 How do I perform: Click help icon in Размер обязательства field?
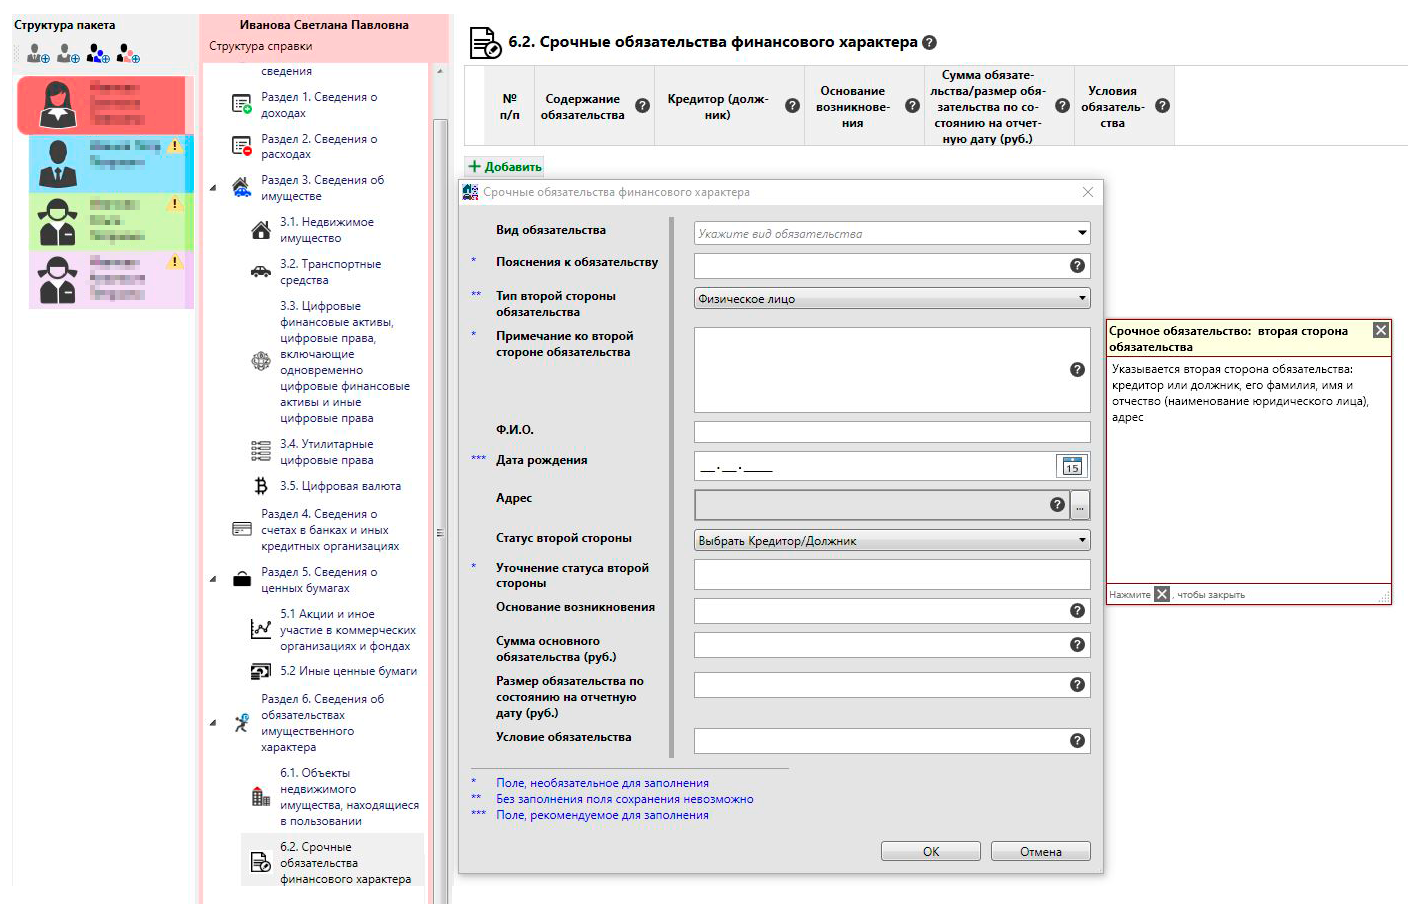1077,684
